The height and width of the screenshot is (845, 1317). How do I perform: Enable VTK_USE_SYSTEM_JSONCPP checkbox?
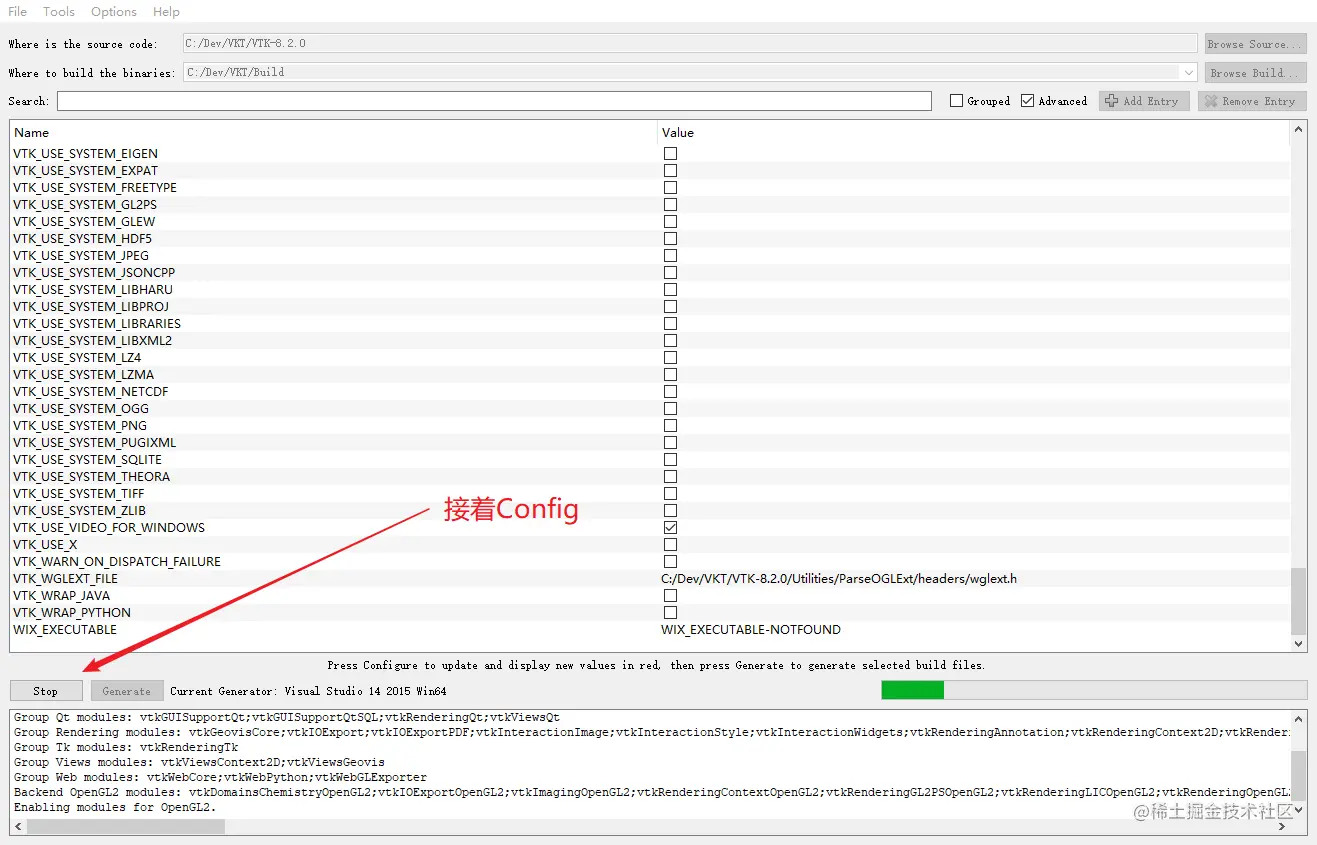[670, 273]
